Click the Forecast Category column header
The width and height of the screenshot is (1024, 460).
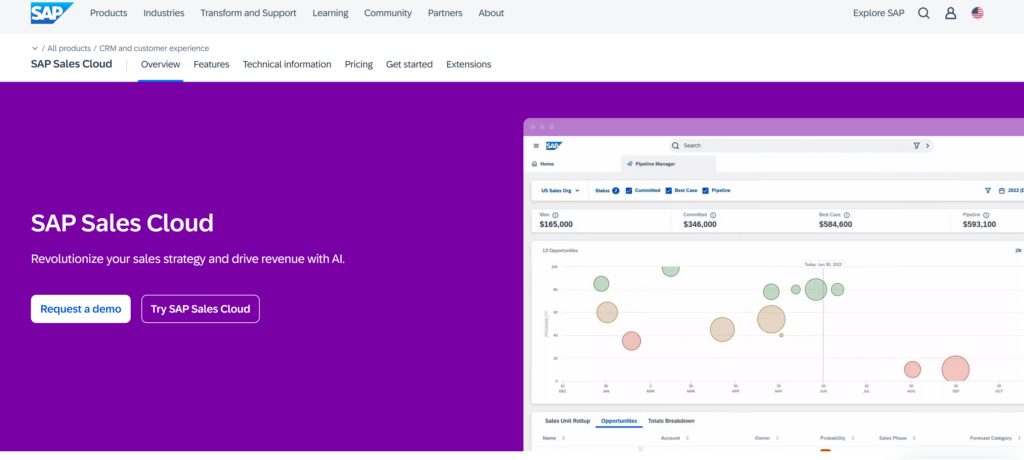(991, 438)
